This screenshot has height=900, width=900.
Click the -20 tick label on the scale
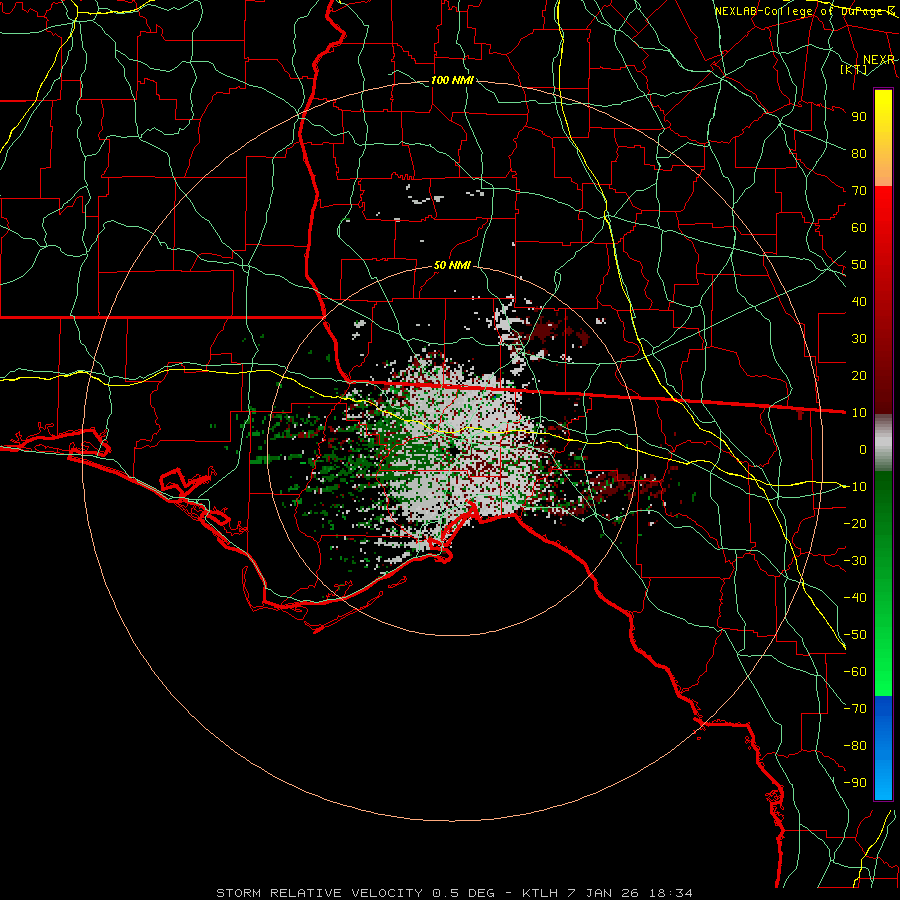click(x=855, y=524)
